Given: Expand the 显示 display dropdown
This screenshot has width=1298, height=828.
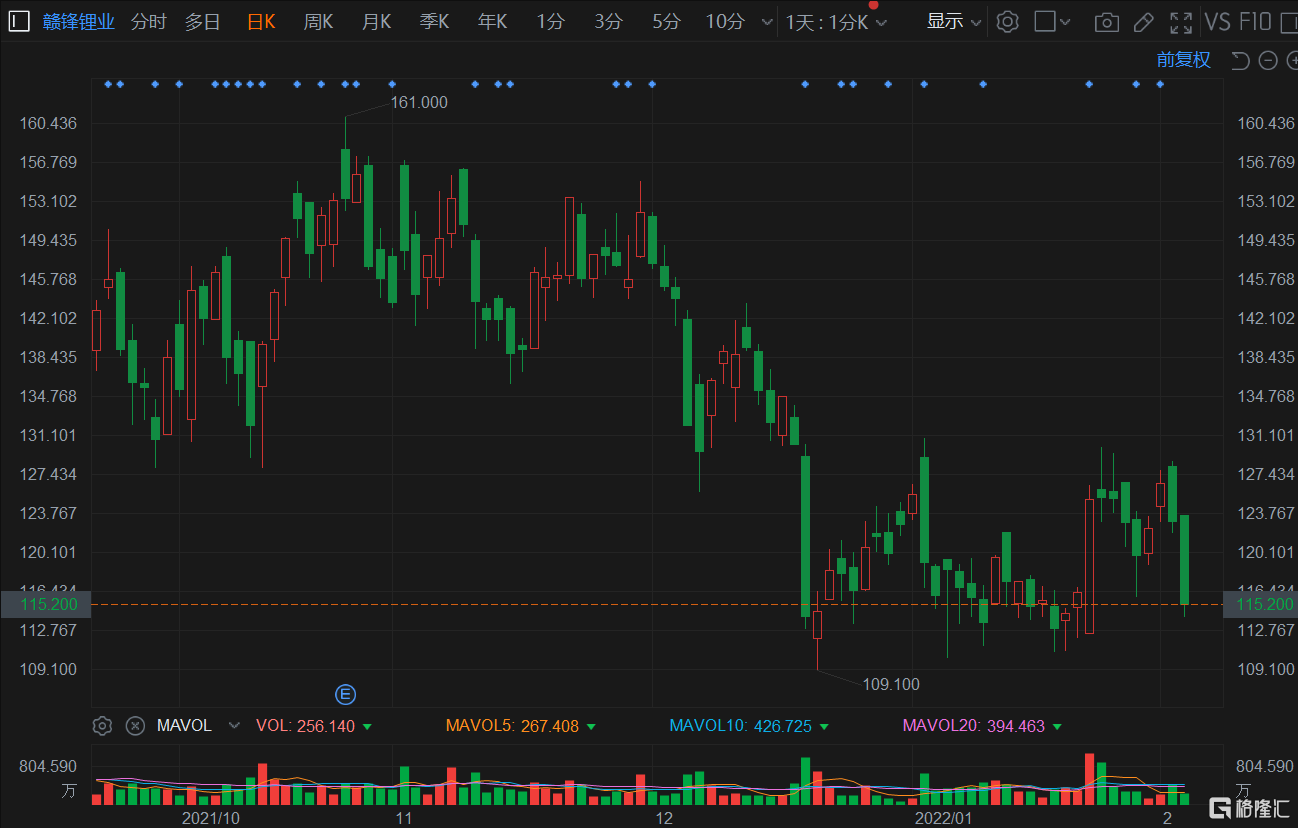Looking at the screenshot, I should [953, 21].
